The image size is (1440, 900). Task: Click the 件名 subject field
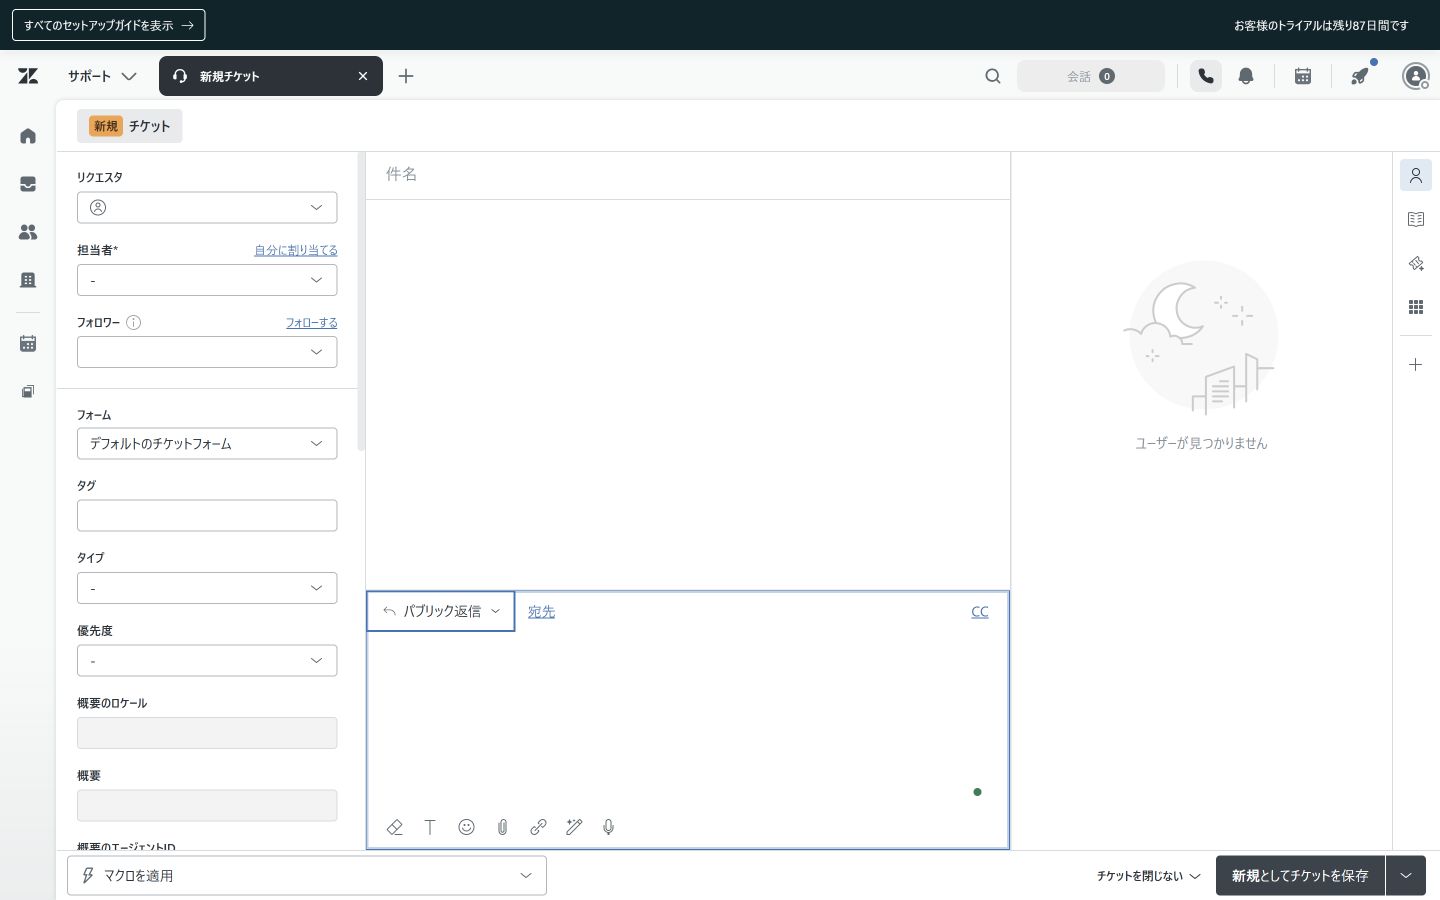(x=688, y=175)
